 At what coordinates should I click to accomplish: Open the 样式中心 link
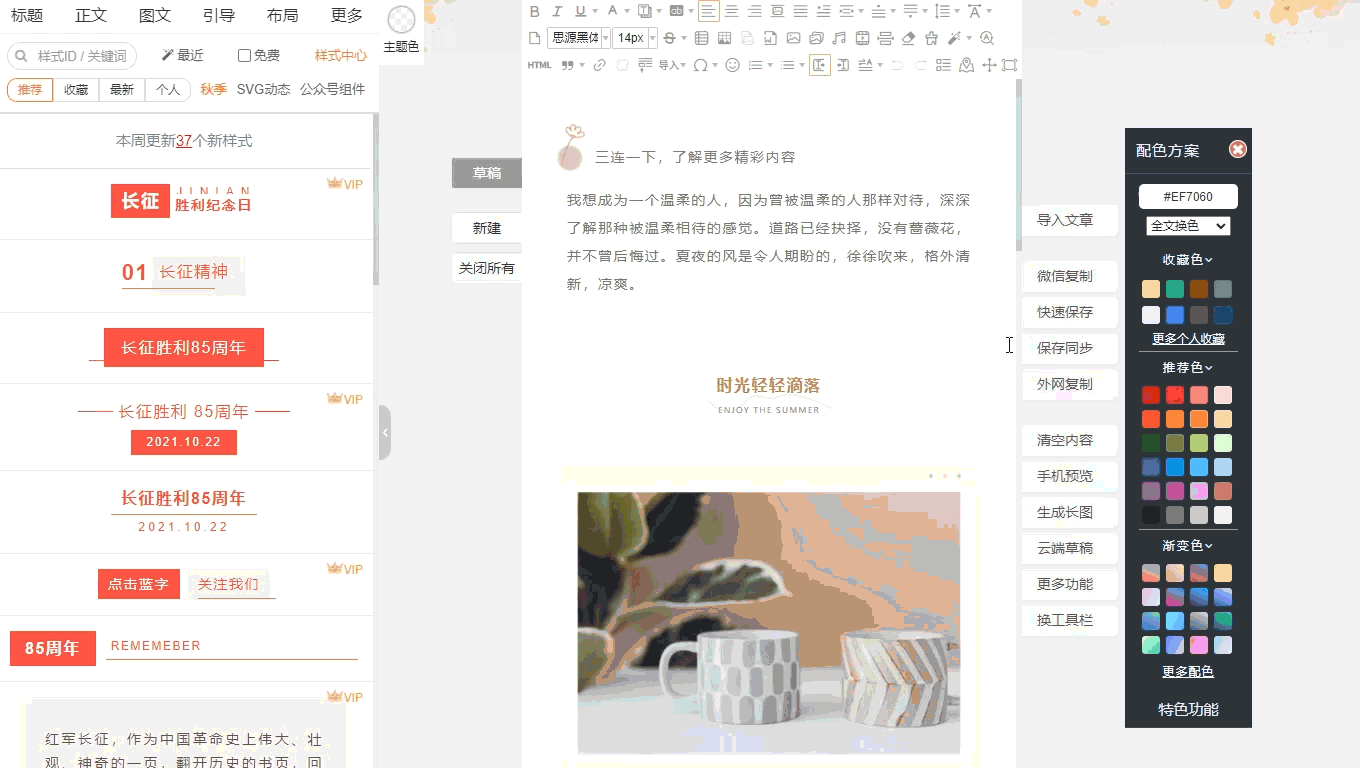tap(341, 56)
